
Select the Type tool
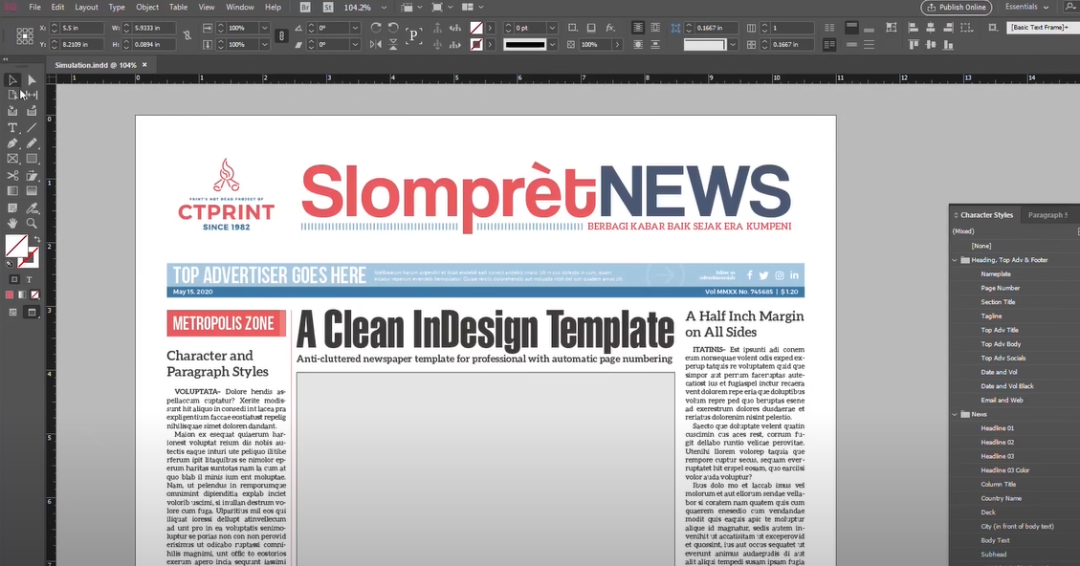pos(12,127)
